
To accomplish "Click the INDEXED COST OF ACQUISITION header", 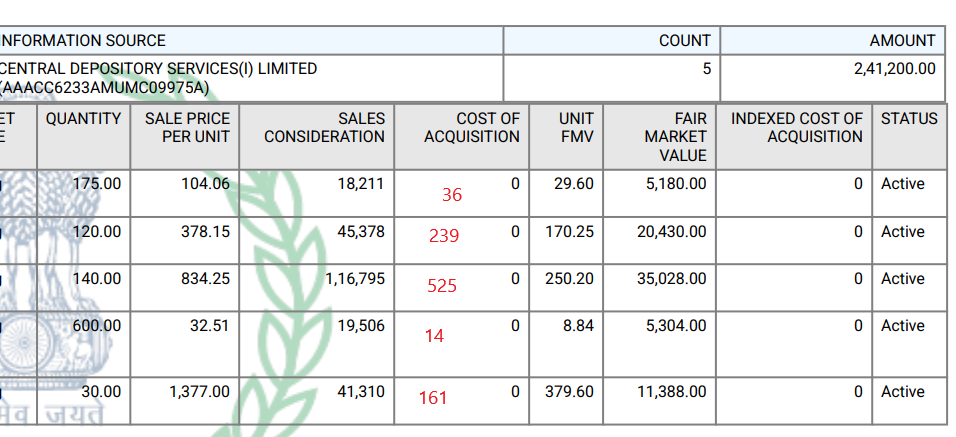I will point(796,127).
